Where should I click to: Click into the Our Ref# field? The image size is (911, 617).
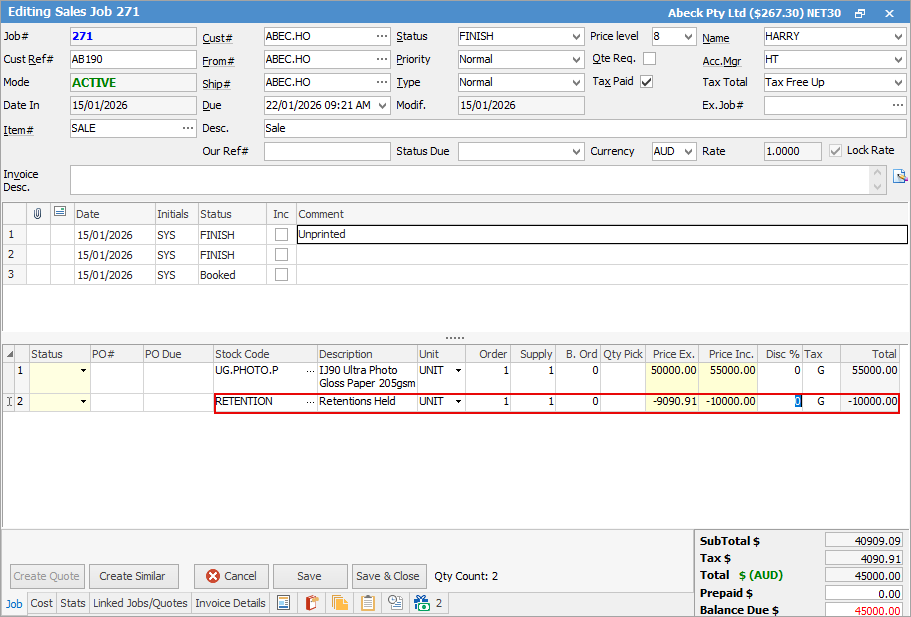pyautogui.click(x=327, y=152)
